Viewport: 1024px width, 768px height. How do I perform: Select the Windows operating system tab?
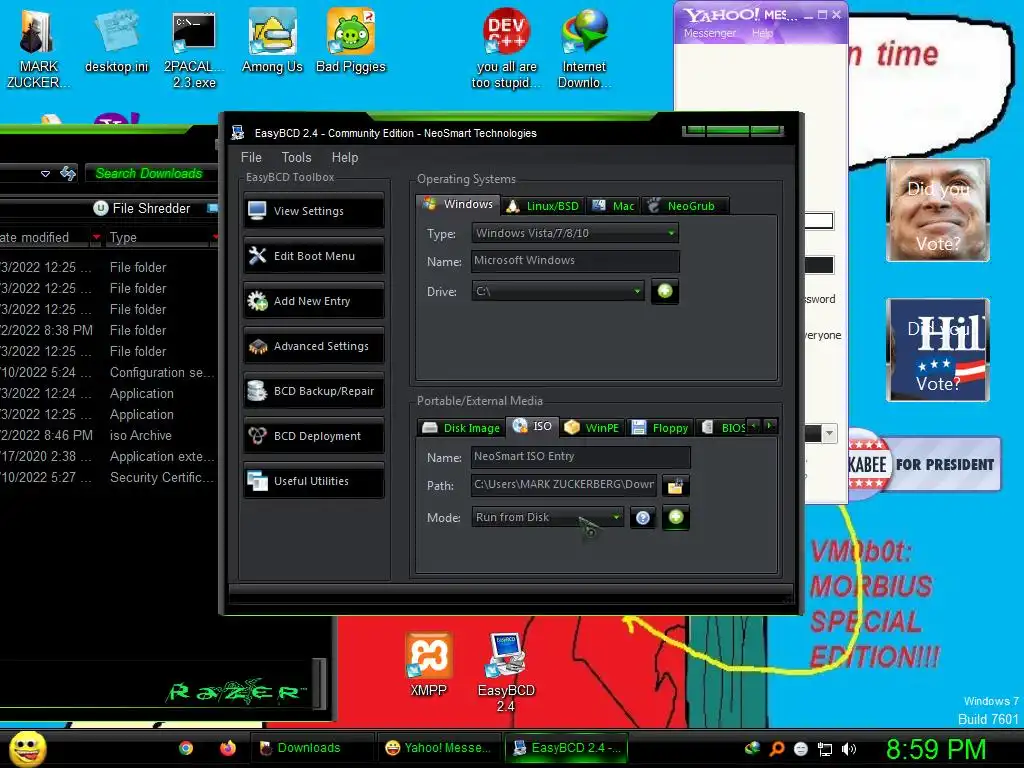point(458,204)
